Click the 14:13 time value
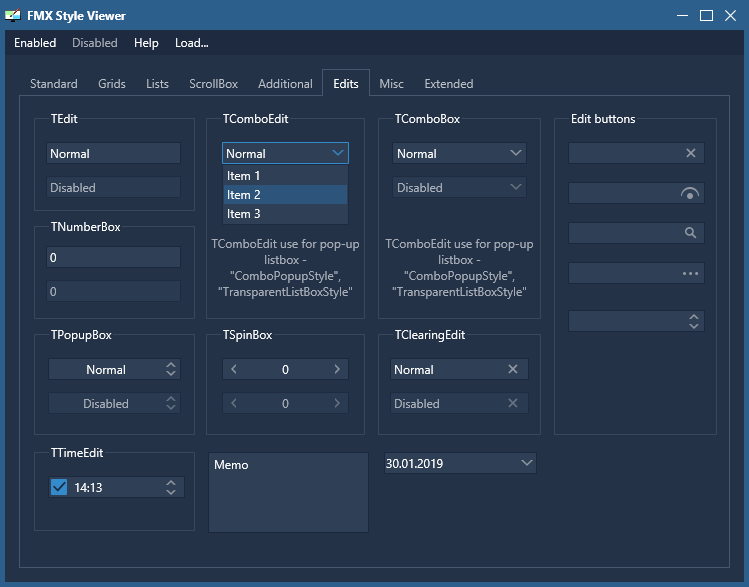This screenshot has height=587, width=749. [88, 488]
